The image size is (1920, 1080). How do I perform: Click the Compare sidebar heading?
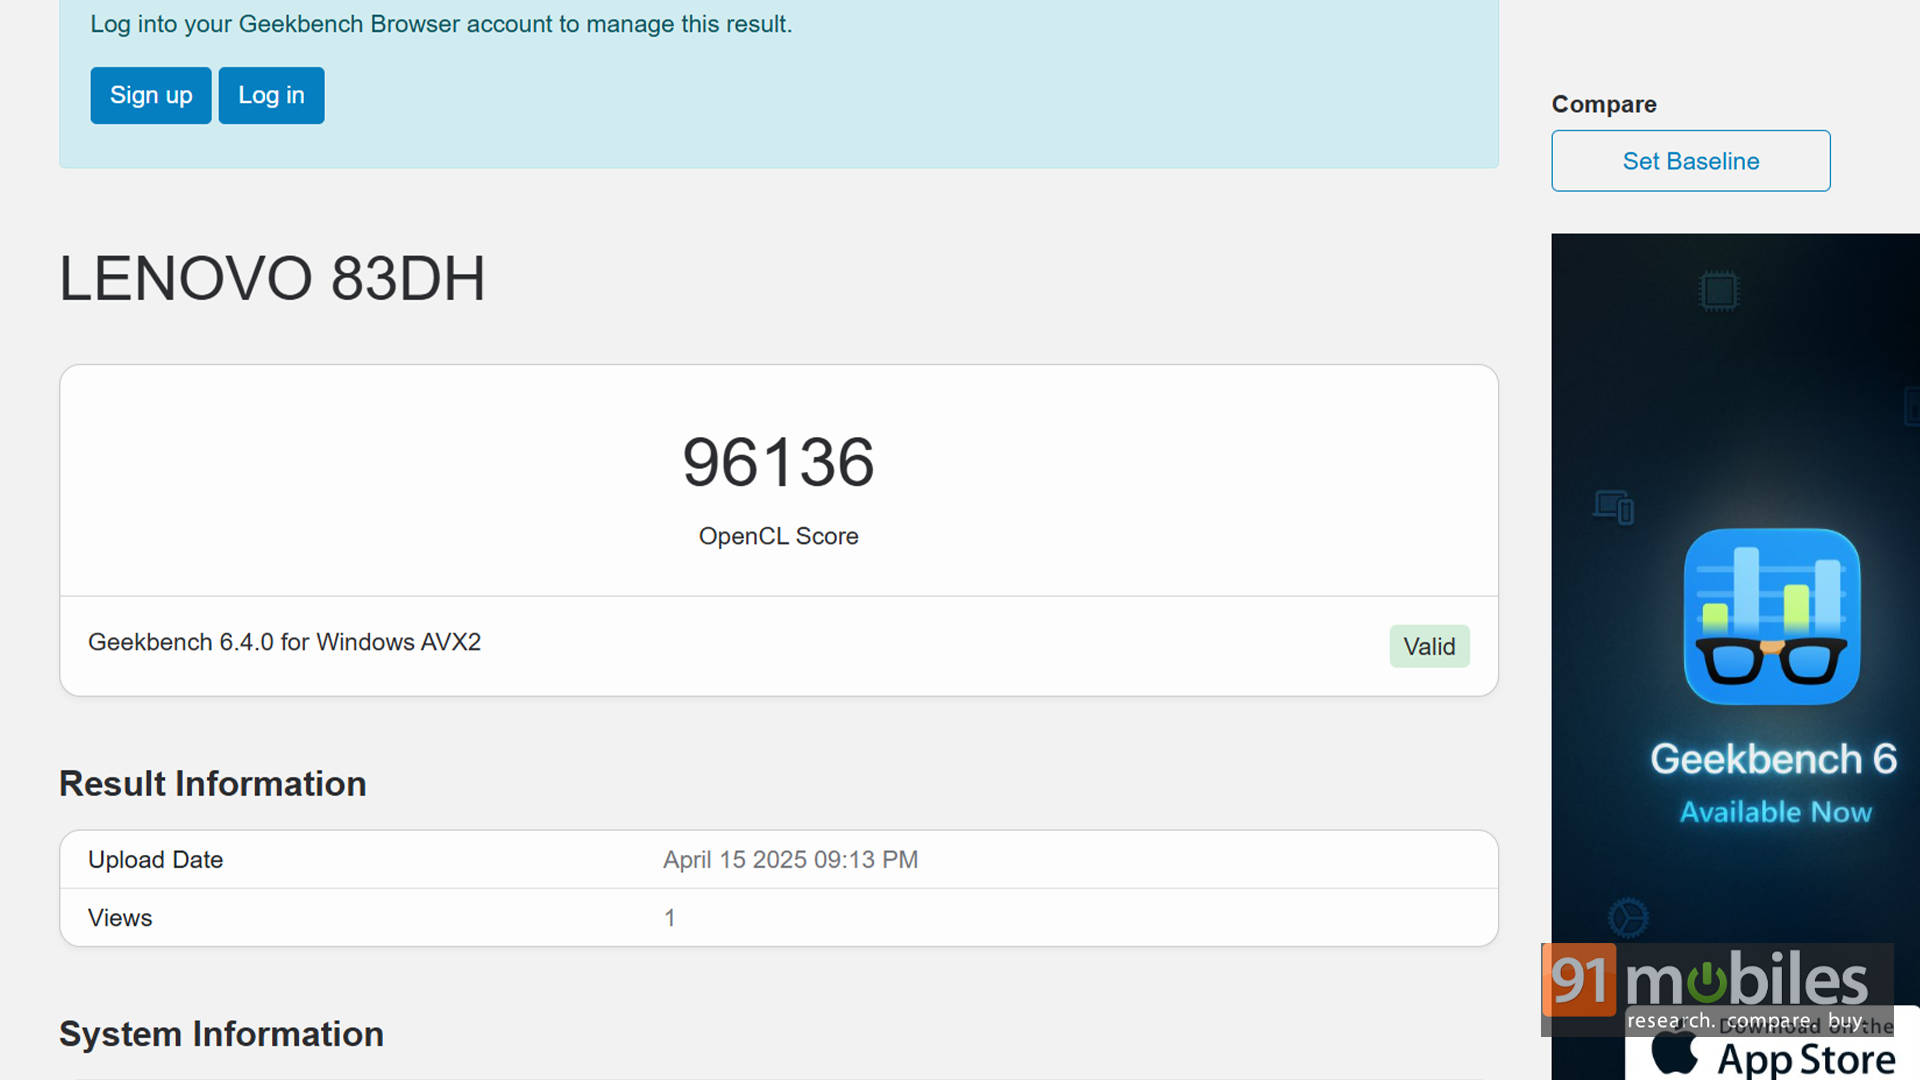coord(1604,104)
